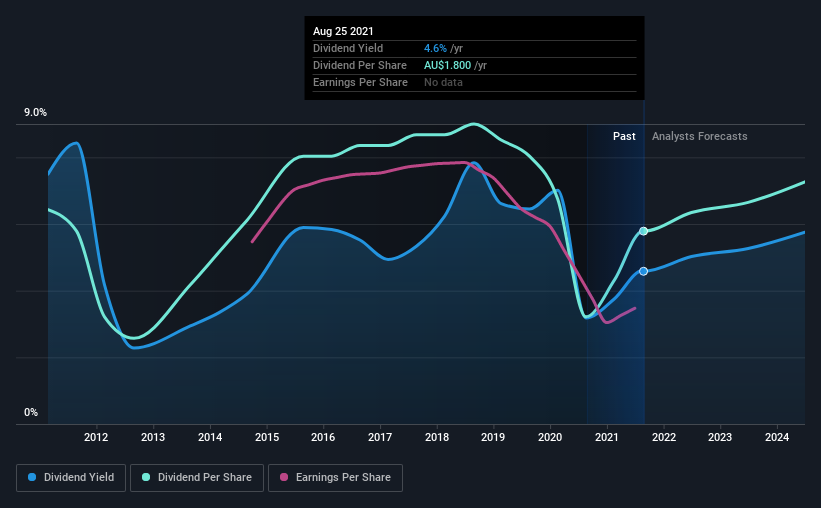
Task: Click the tooltip Dividend Yield row label
Action: click(348, 48)
